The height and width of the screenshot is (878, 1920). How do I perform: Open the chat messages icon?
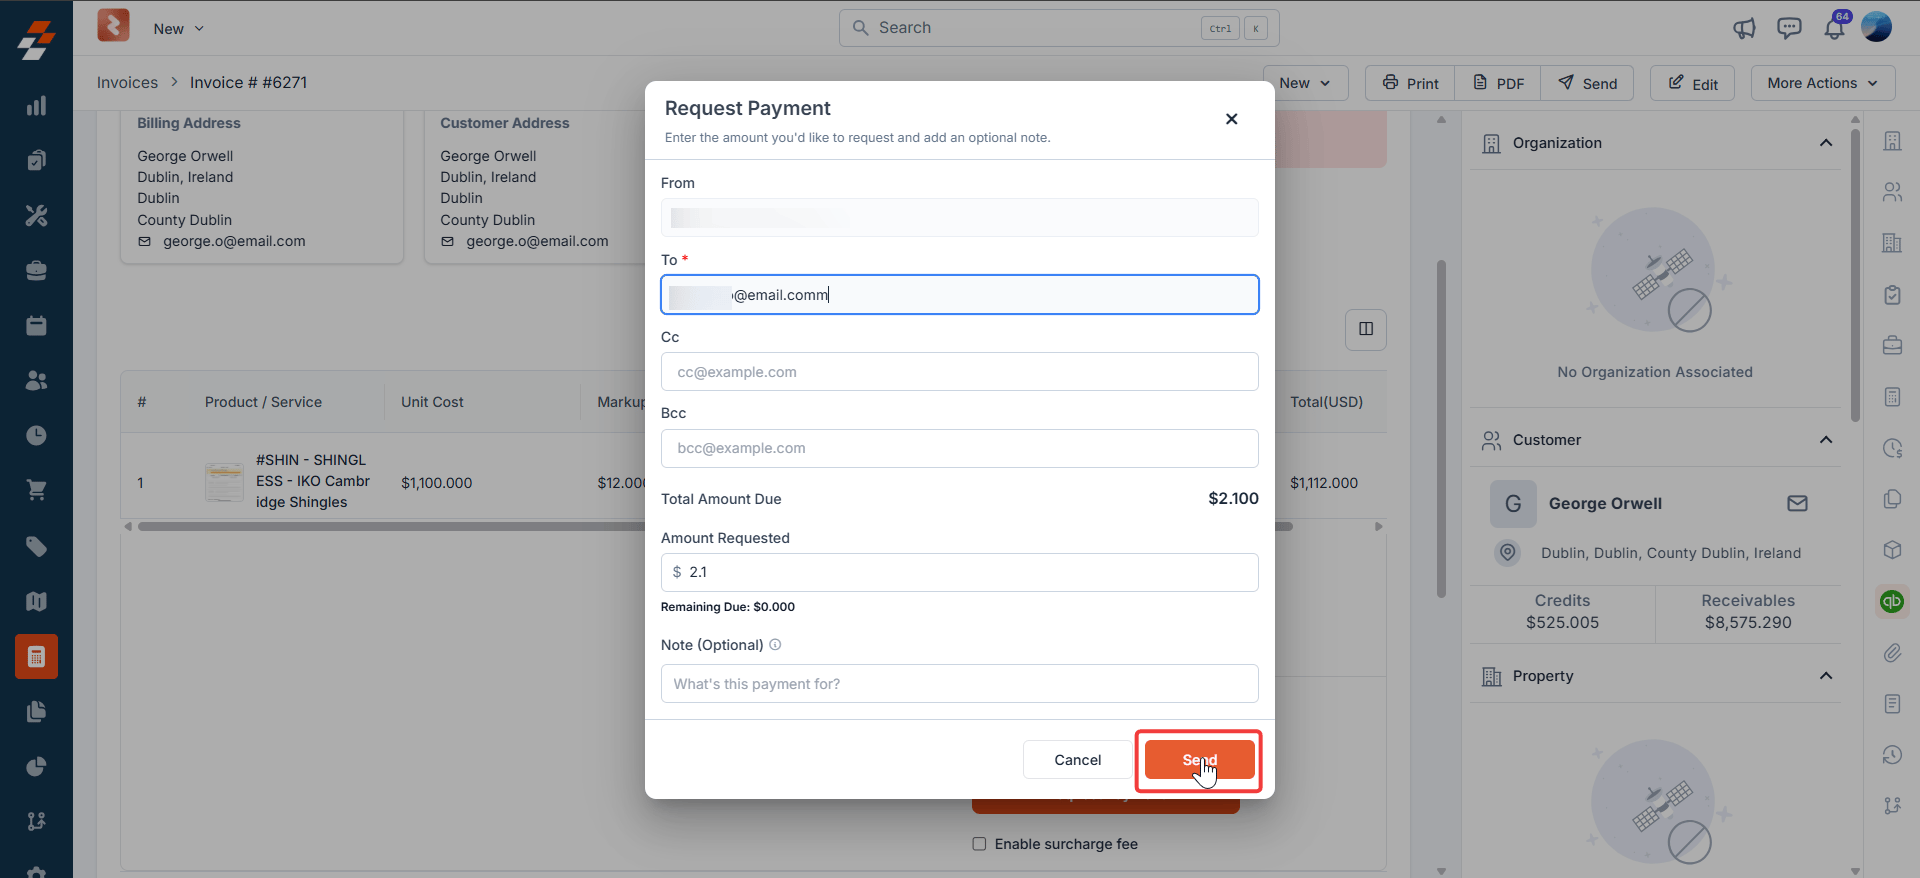(1789, 28)
